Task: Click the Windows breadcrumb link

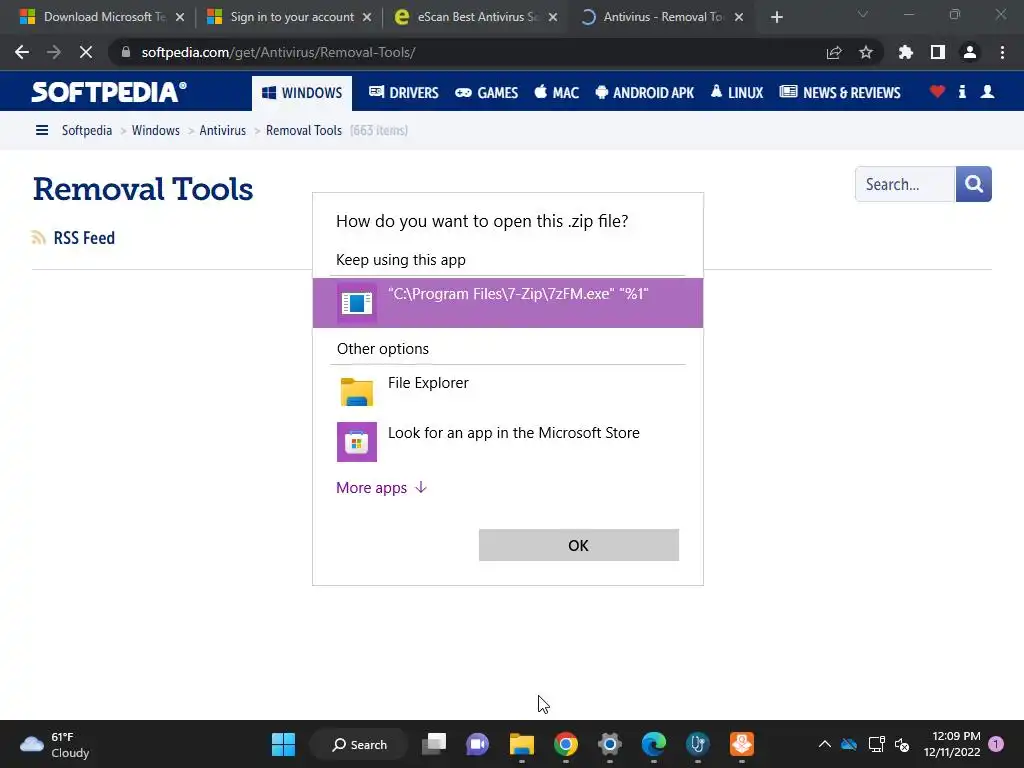Action: point(155,130)
